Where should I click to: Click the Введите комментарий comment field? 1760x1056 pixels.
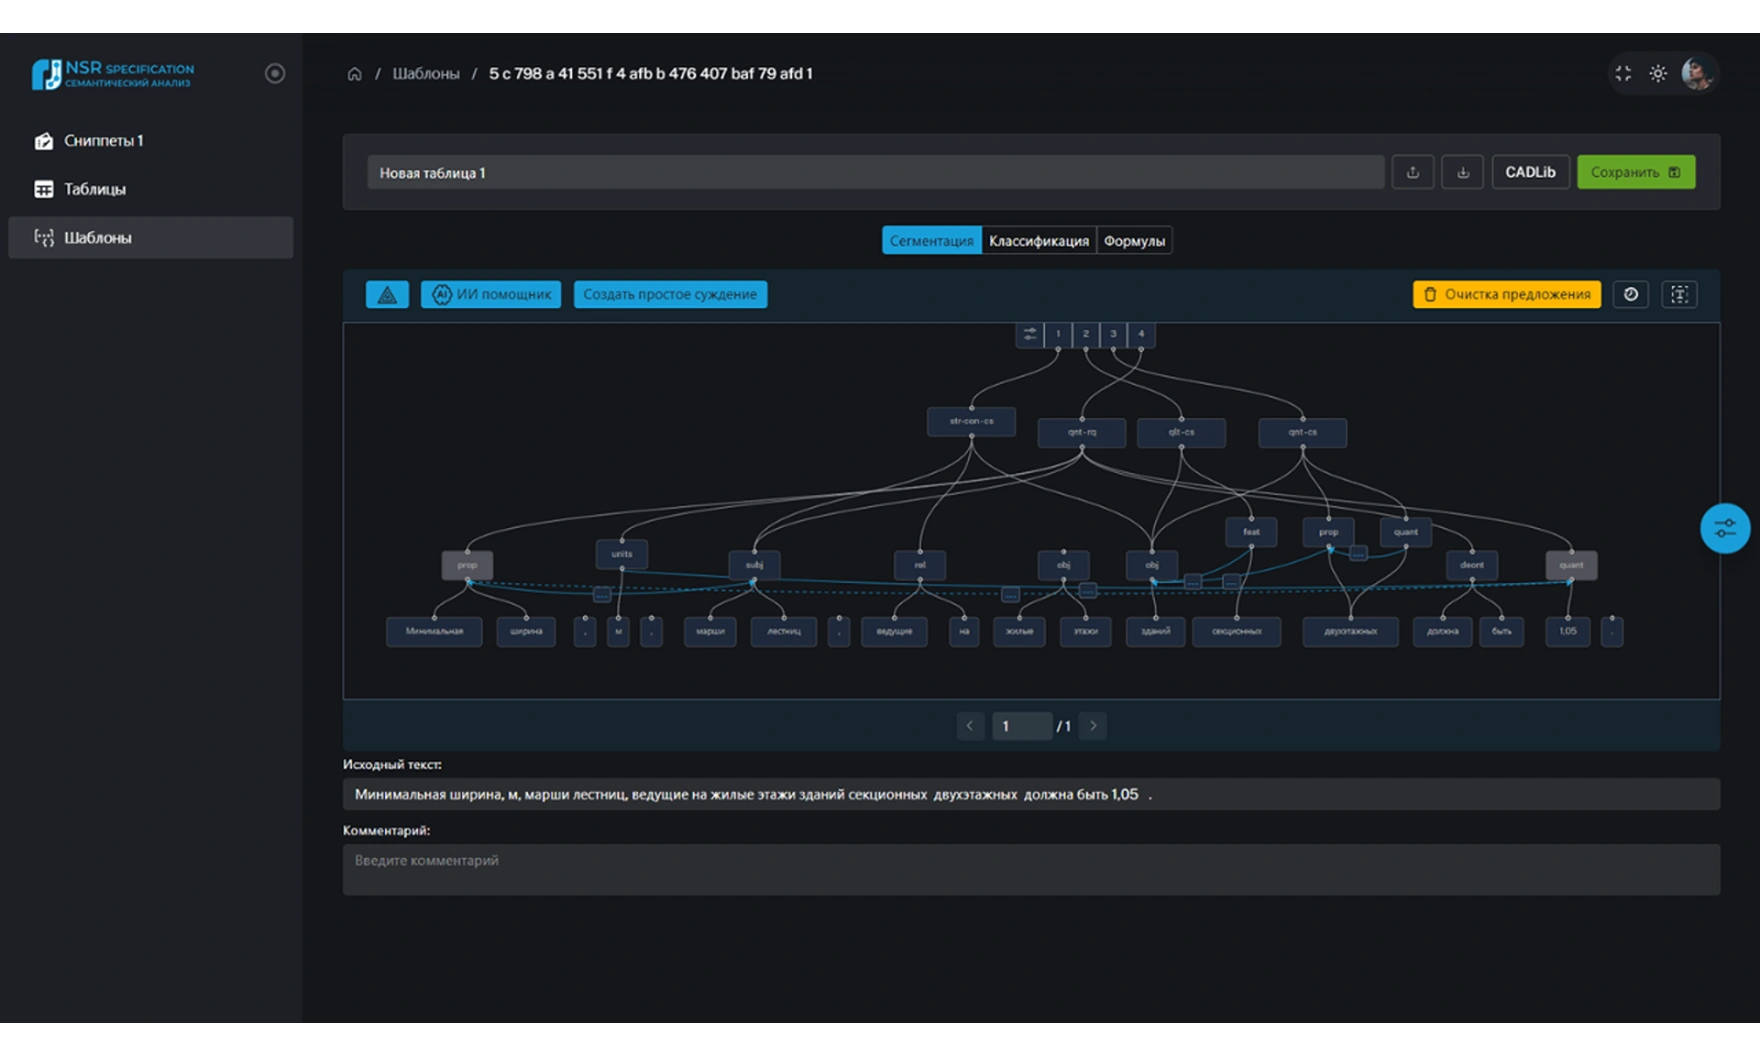1030,869
